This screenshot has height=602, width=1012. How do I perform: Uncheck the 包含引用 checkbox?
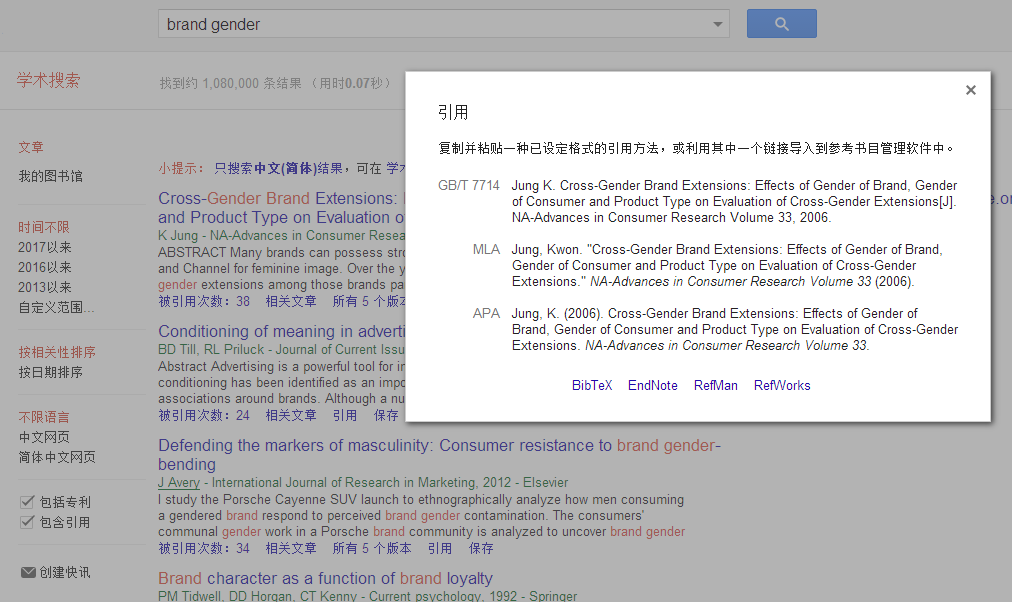26,521
